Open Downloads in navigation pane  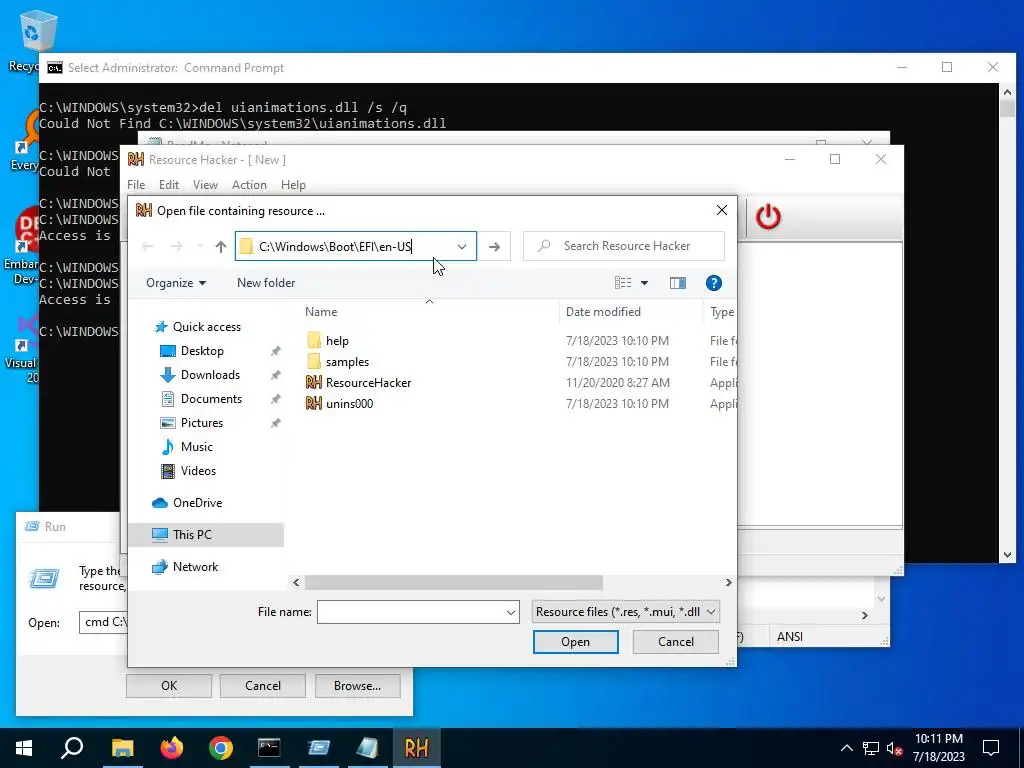(210, 375)
